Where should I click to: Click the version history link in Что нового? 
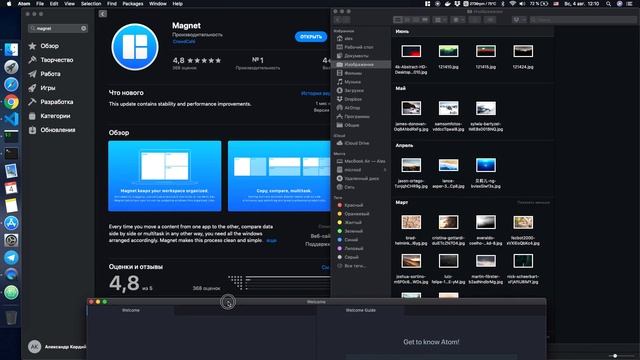click(x=316, y=93)
